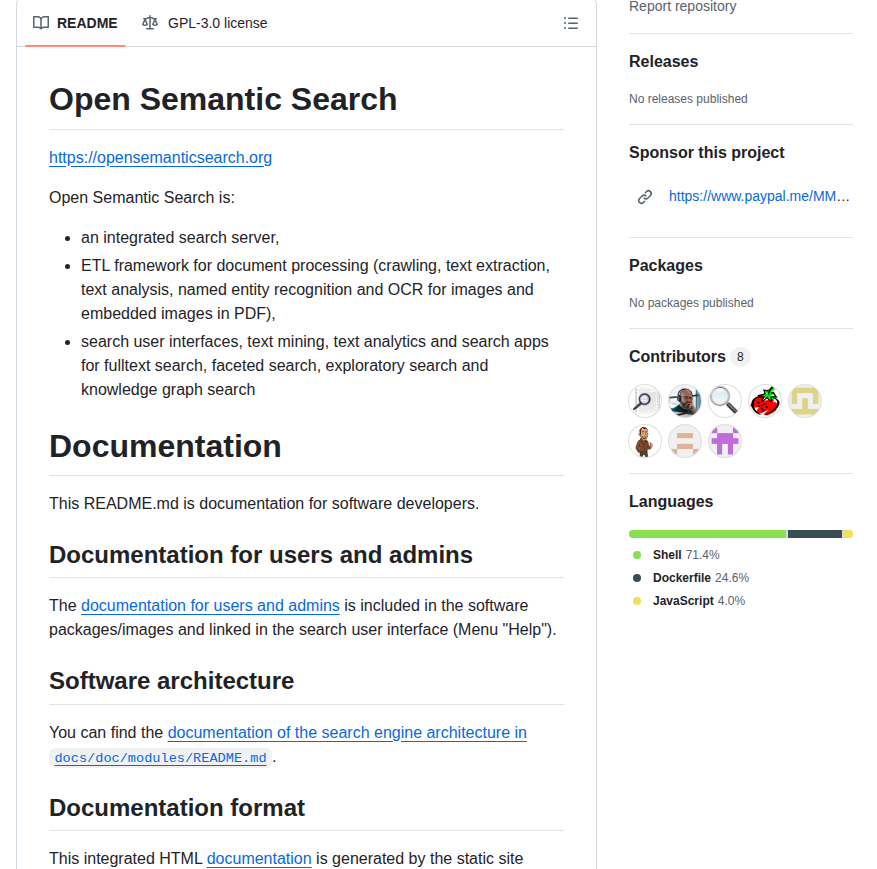Open the opensemanticsearch.org link
The width and height of the screenshot is (877, 869).
pyautogui.click(x=160, y=157)
